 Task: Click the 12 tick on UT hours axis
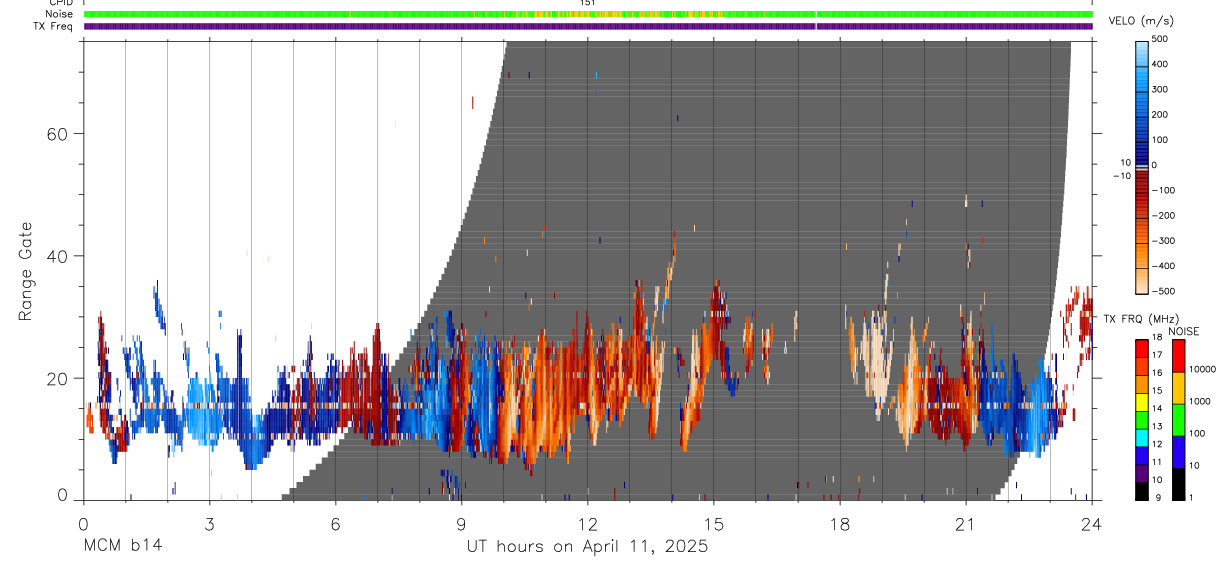point(588,524)
